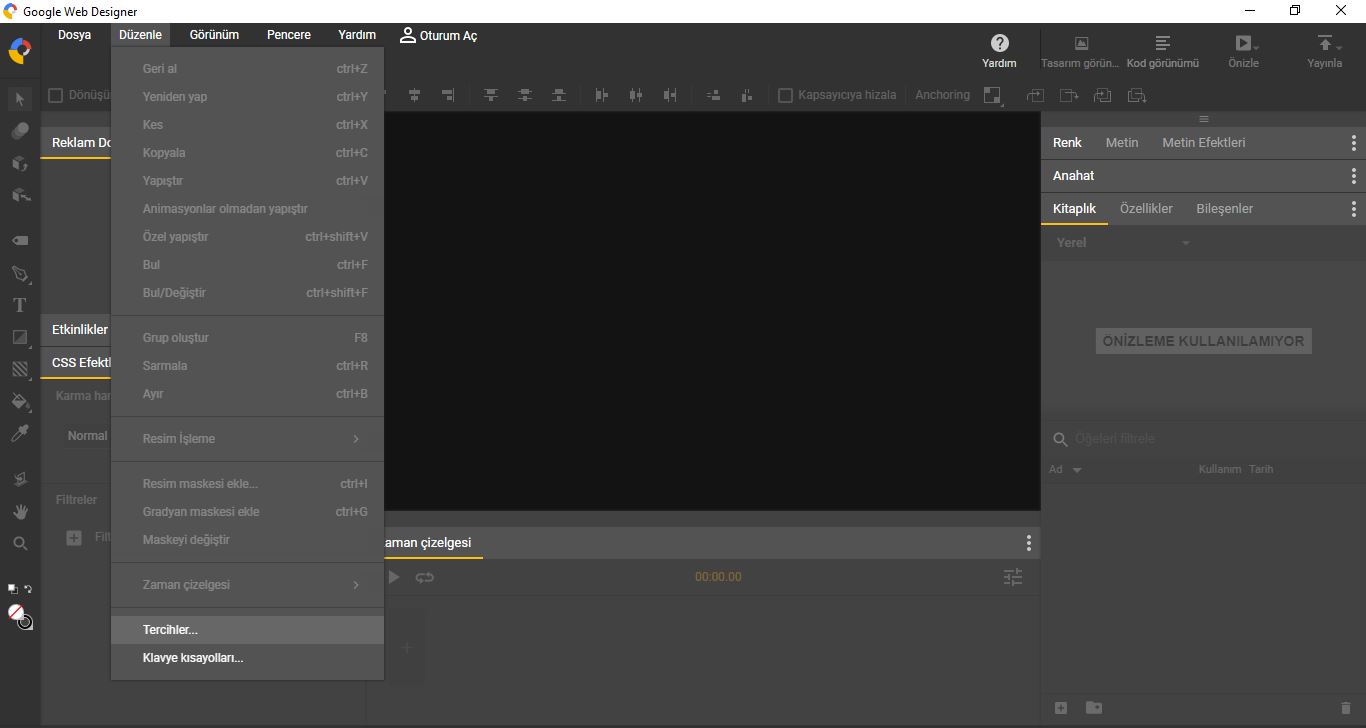
Task: Swap fill and stroke colors icon
Action: click(x=28, y=589)
